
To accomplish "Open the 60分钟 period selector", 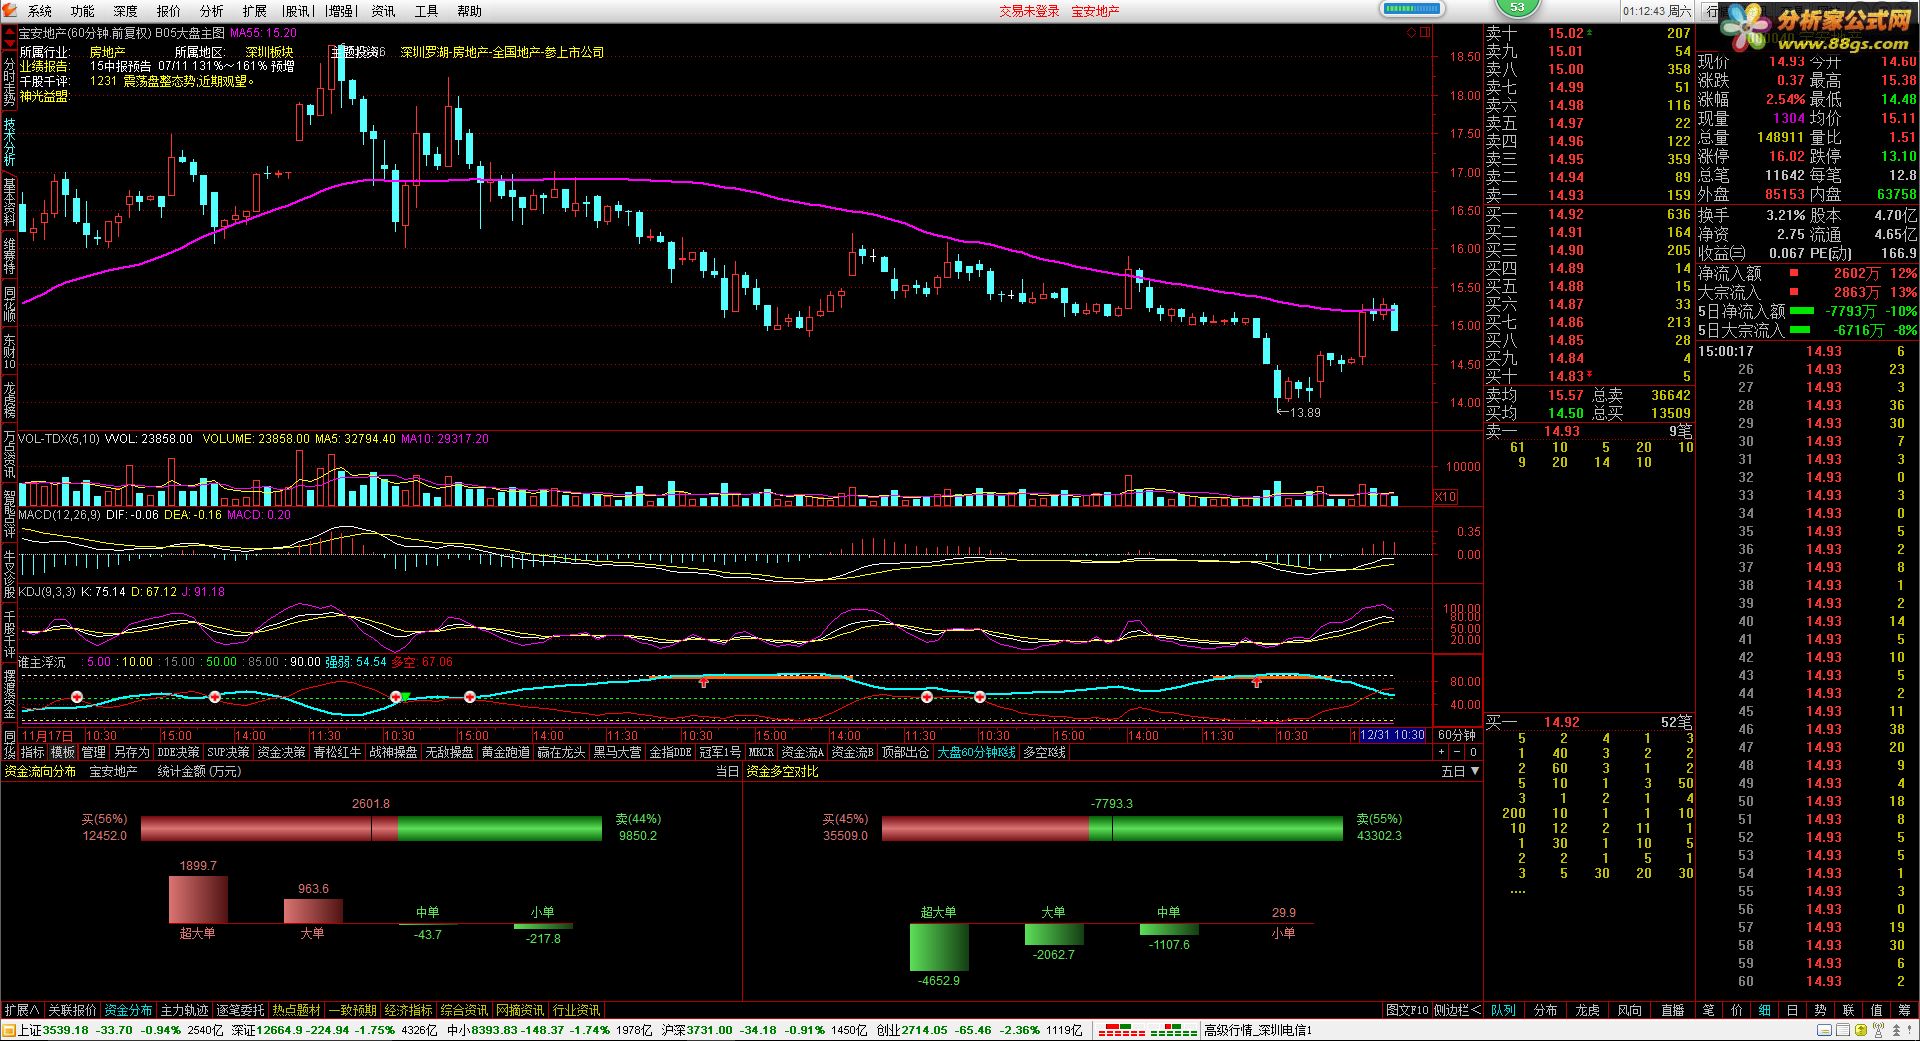I will click(1457, 735).
